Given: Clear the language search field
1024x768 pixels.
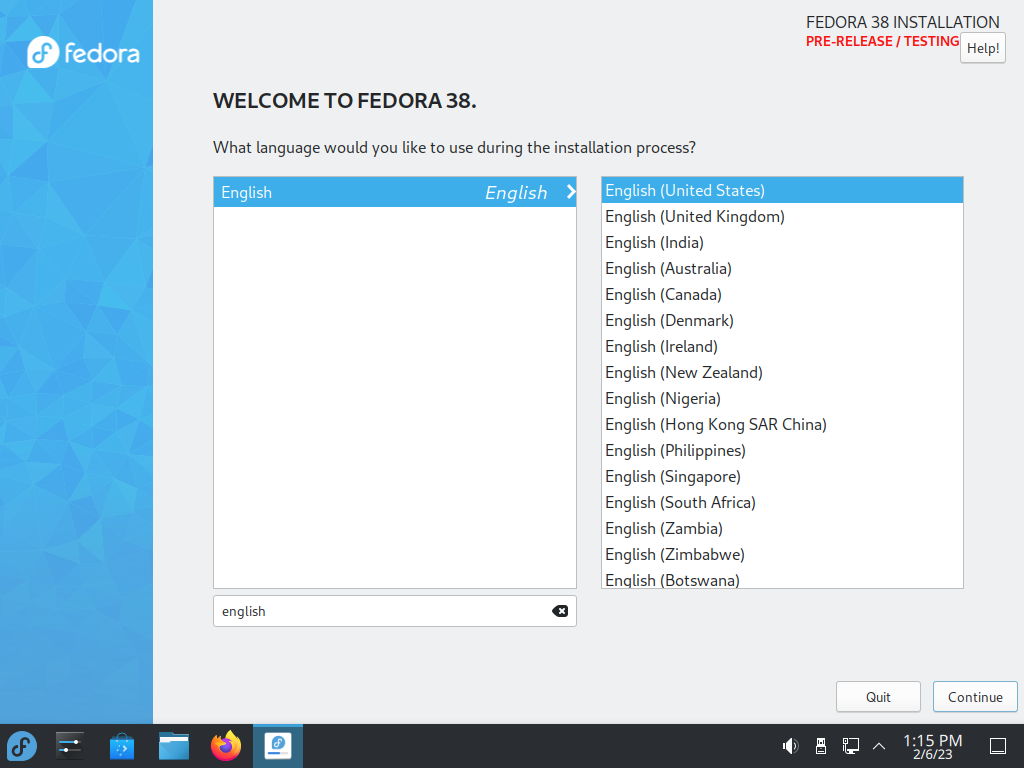Looking at the screenshot, I should click(x=560, y=611).
